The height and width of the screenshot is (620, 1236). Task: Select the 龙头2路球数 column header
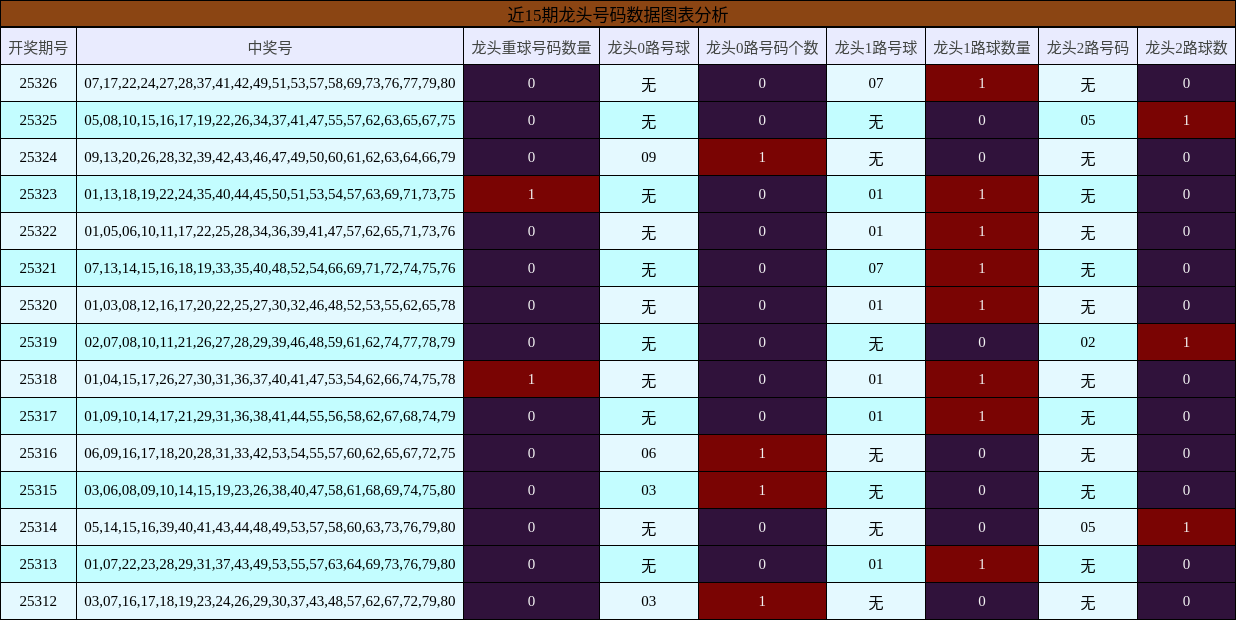tap(1186, 47)
